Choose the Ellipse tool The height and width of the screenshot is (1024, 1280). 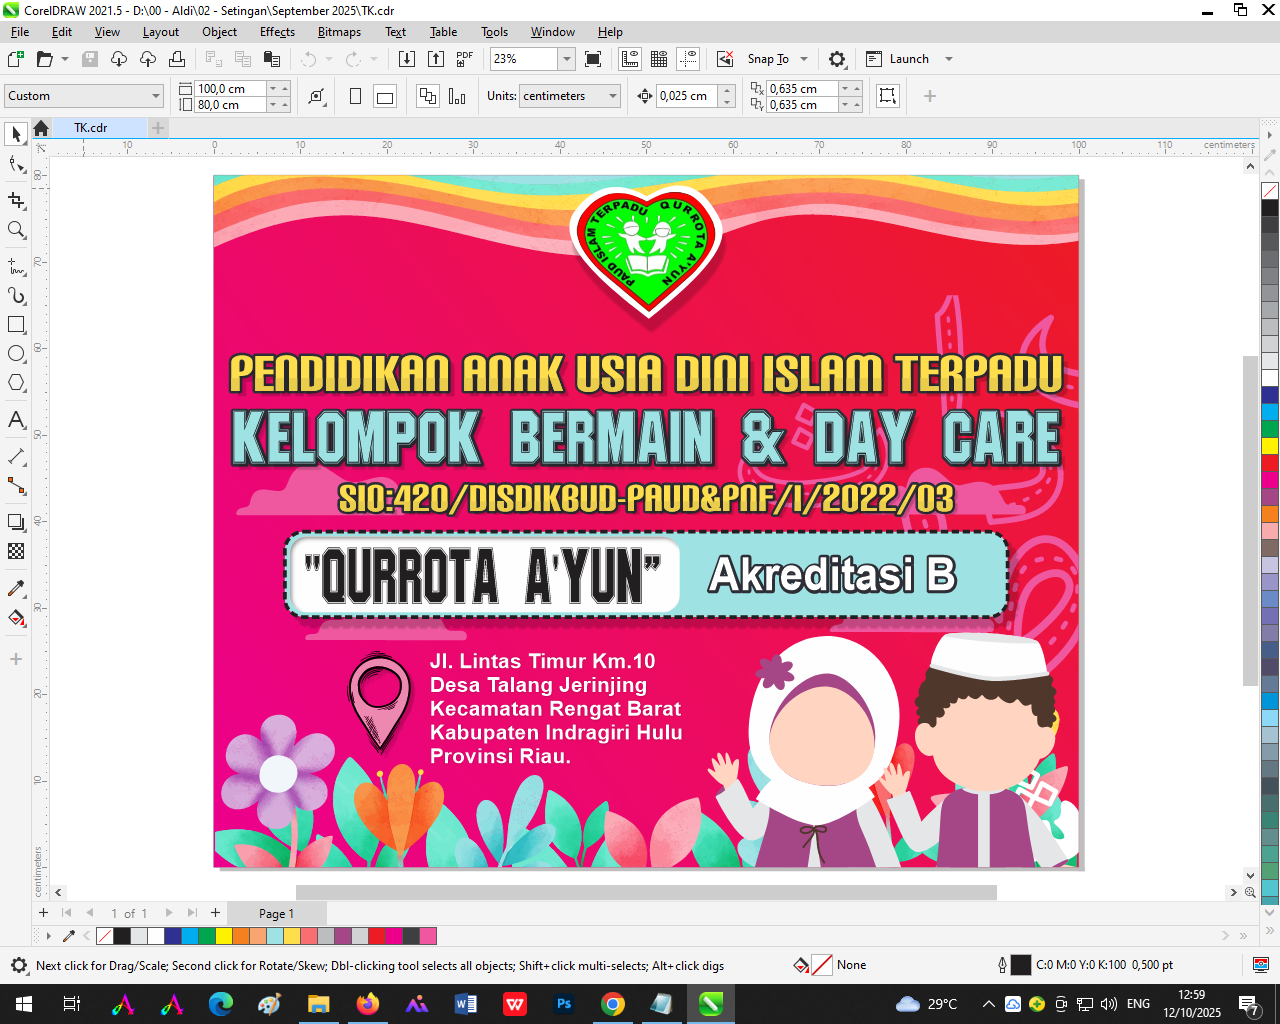16,354
